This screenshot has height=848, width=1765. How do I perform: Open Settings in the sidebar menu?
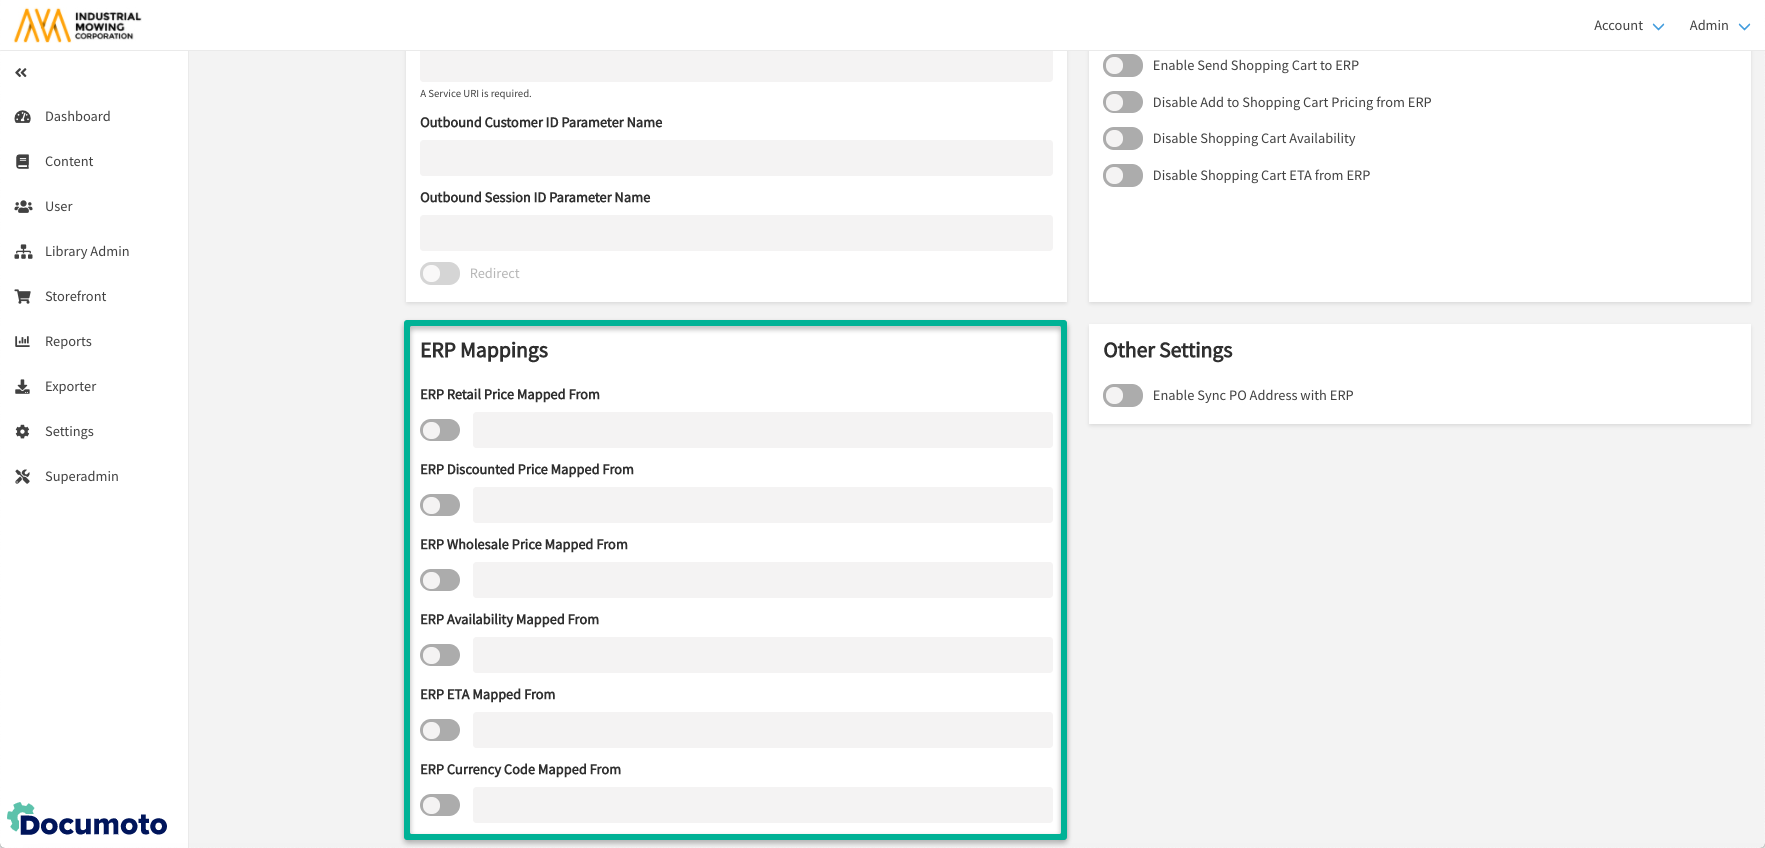[x=69, y=432]
